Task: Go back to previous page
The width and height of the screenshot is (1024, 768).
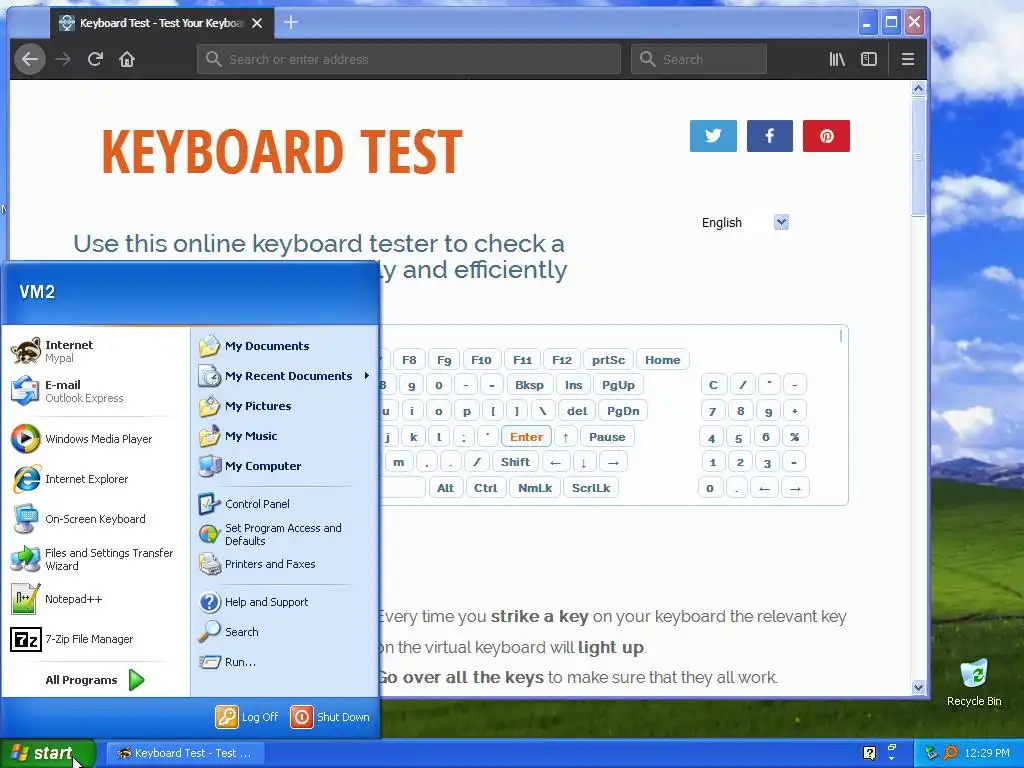Action: pyautogui.click(x=30, y=59)
